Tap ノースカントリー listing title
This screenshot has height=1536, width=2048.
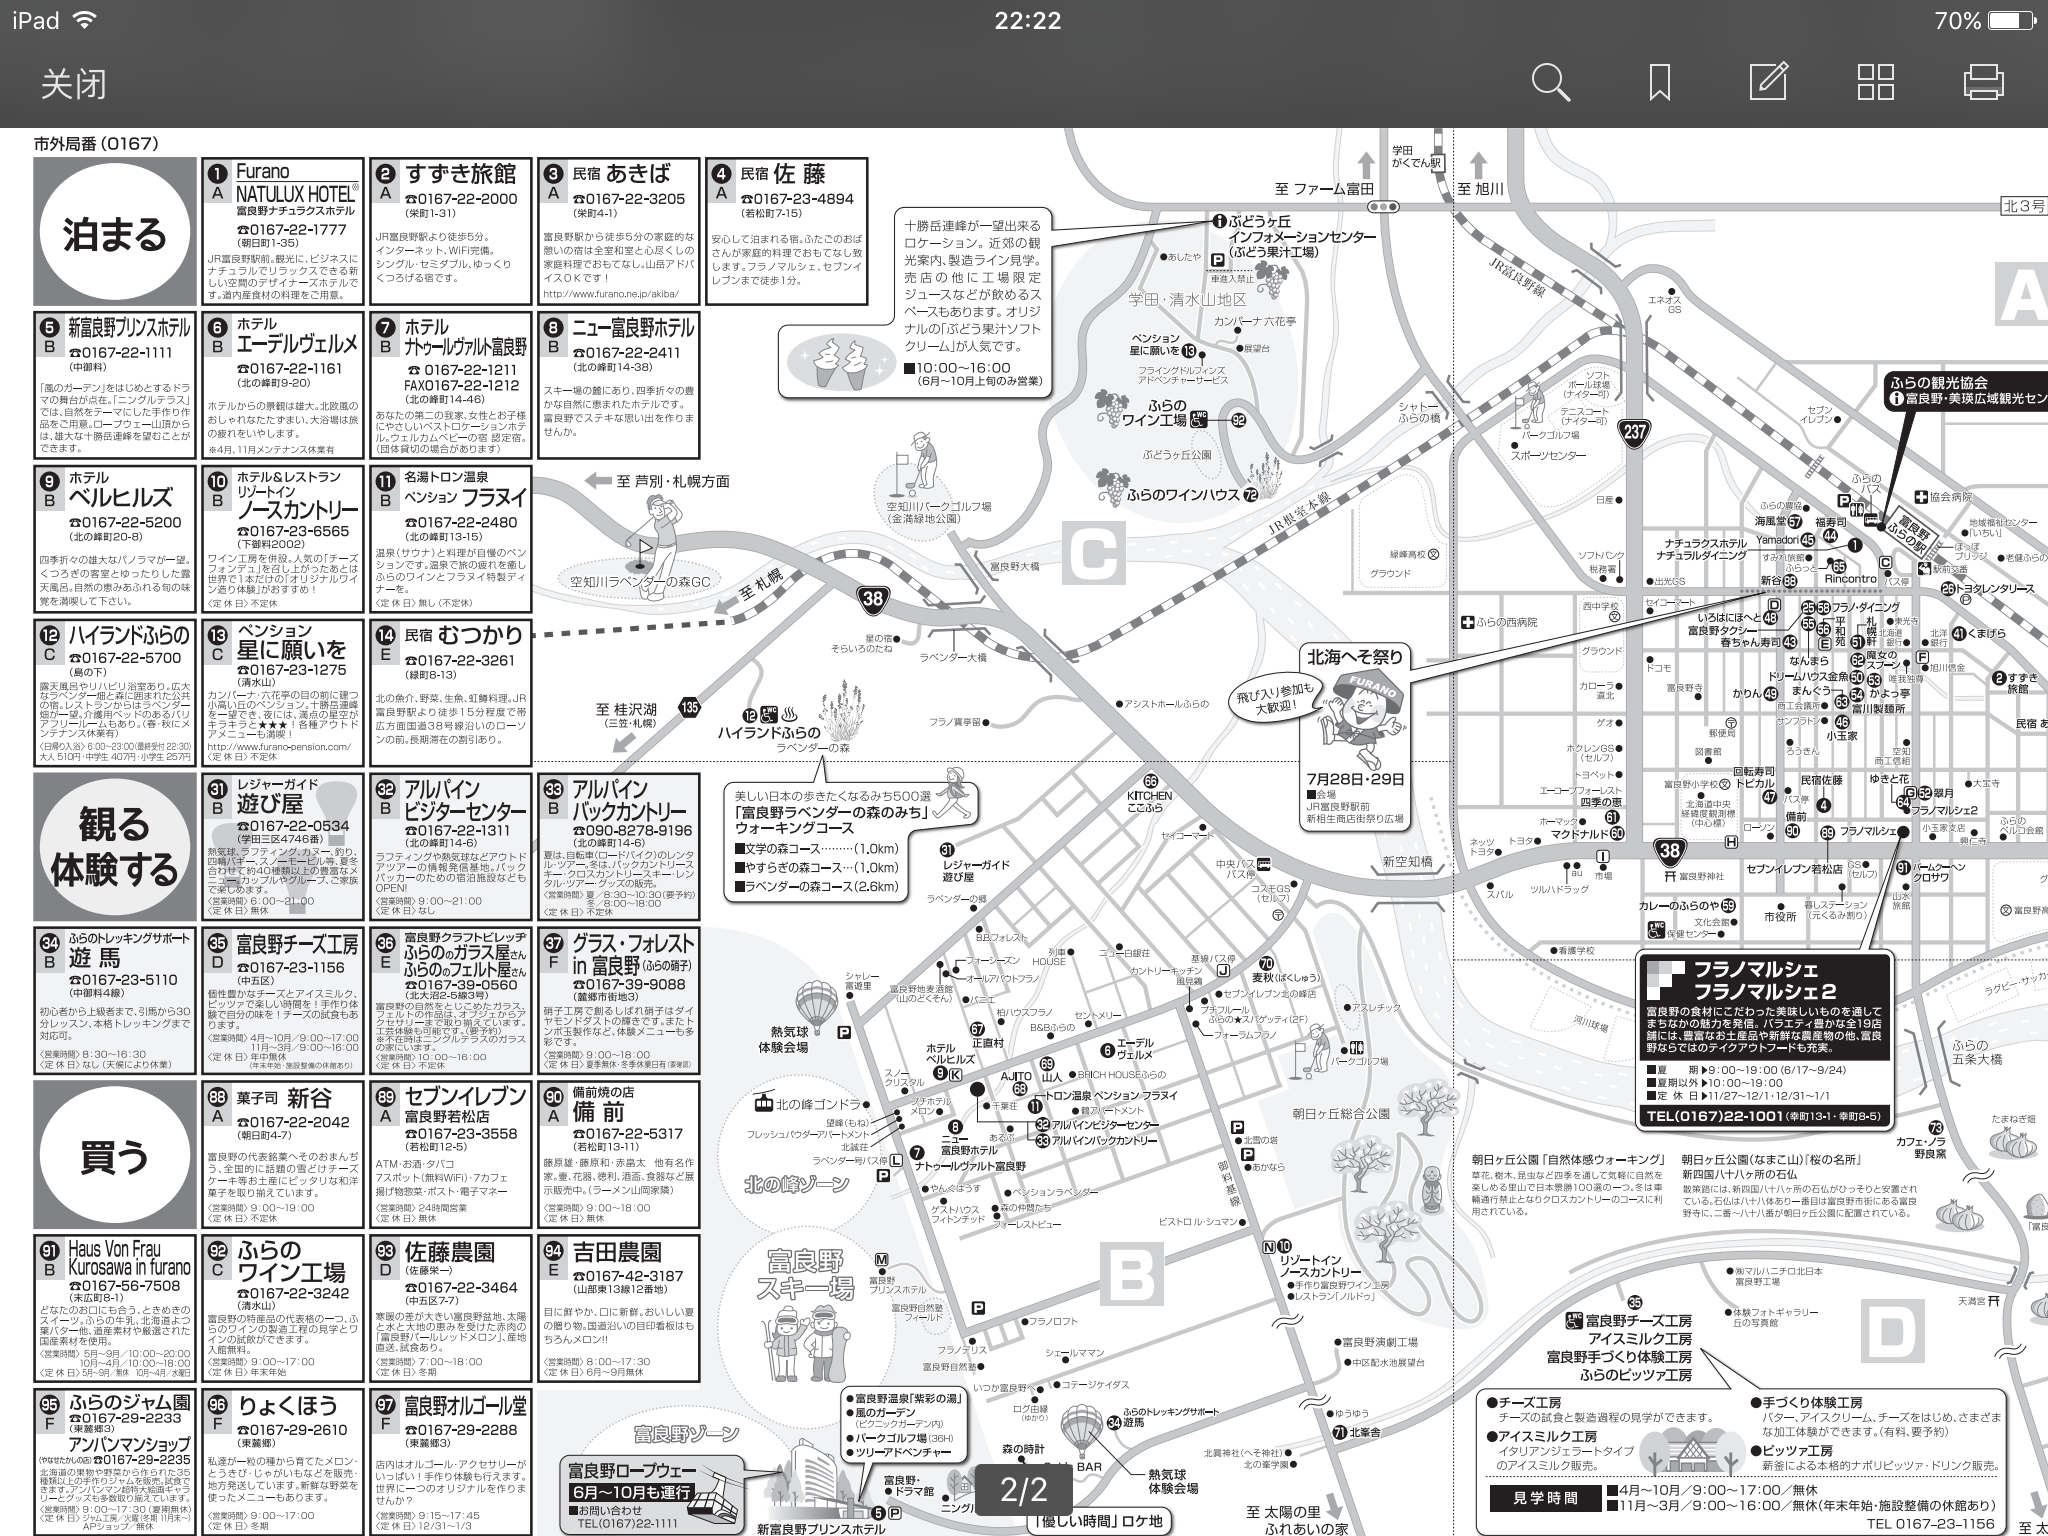click(x=297, y=508)
